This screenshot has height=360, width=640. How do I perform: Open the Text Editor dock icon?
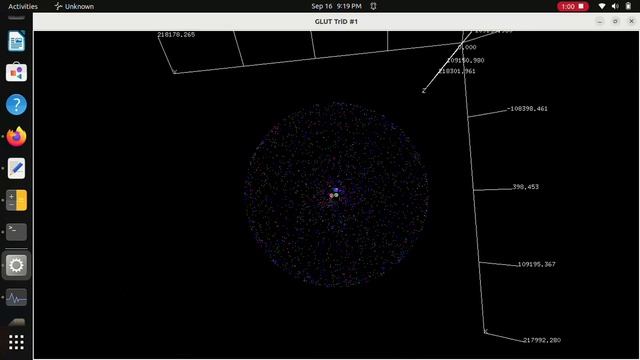[x=16, y=168]
